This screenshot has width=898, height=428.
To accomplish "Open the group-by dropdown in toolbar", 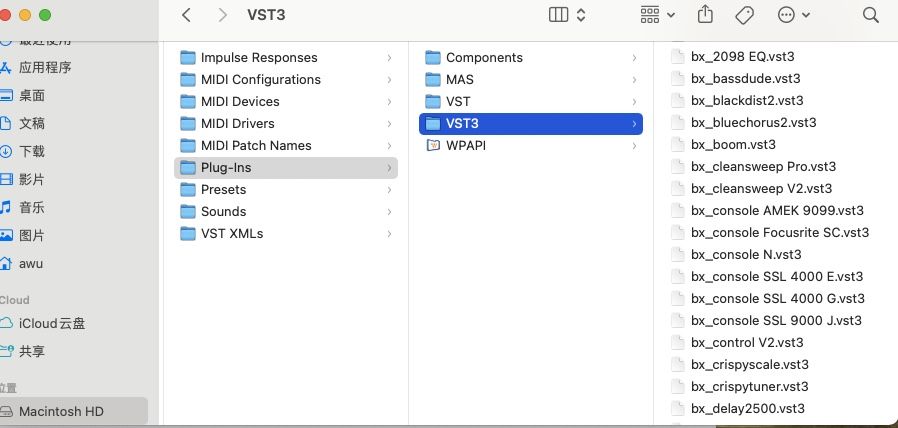I will [657, 15].
